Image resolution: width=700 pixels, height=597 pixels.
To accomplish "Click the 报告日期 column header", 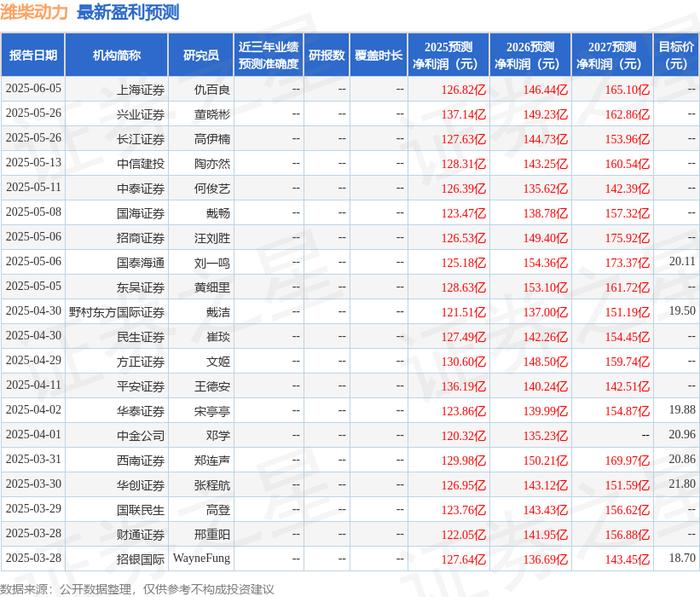I will click(33, 55).
